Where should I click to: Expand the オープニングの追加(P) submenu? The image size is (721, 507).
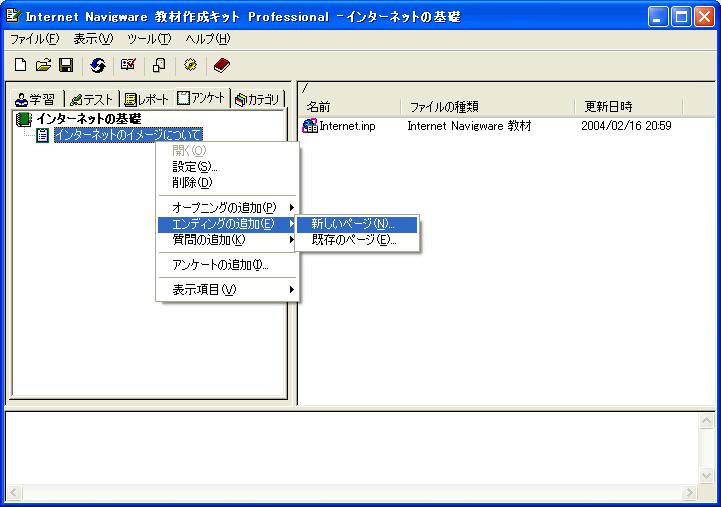[228, 208]
